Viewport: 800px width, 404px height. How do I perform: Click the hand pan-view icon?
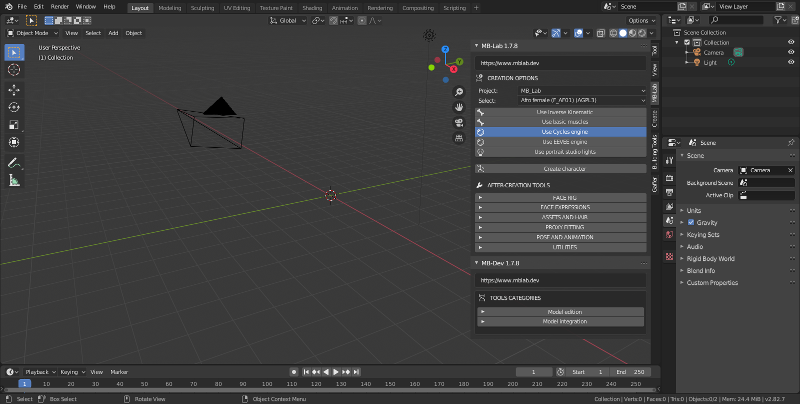pos(458,107)
